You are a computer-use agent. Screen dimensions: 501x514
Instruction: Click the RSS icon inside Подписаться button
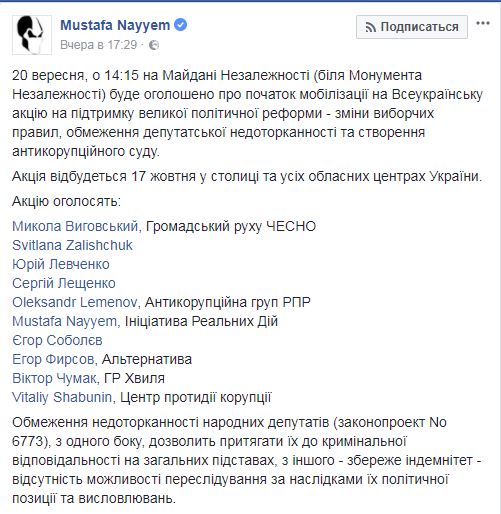(371, 27)
